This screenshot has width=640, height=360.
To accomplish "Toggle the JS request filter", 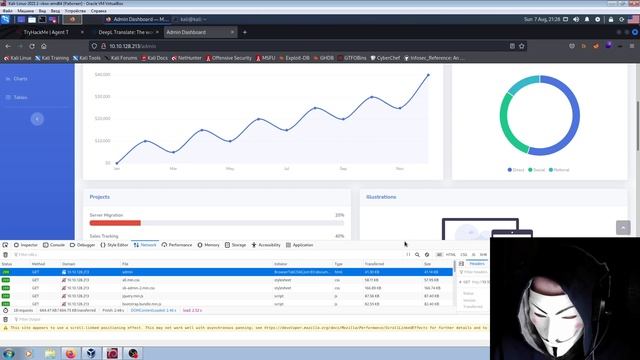I will click(x=473, y=255).
